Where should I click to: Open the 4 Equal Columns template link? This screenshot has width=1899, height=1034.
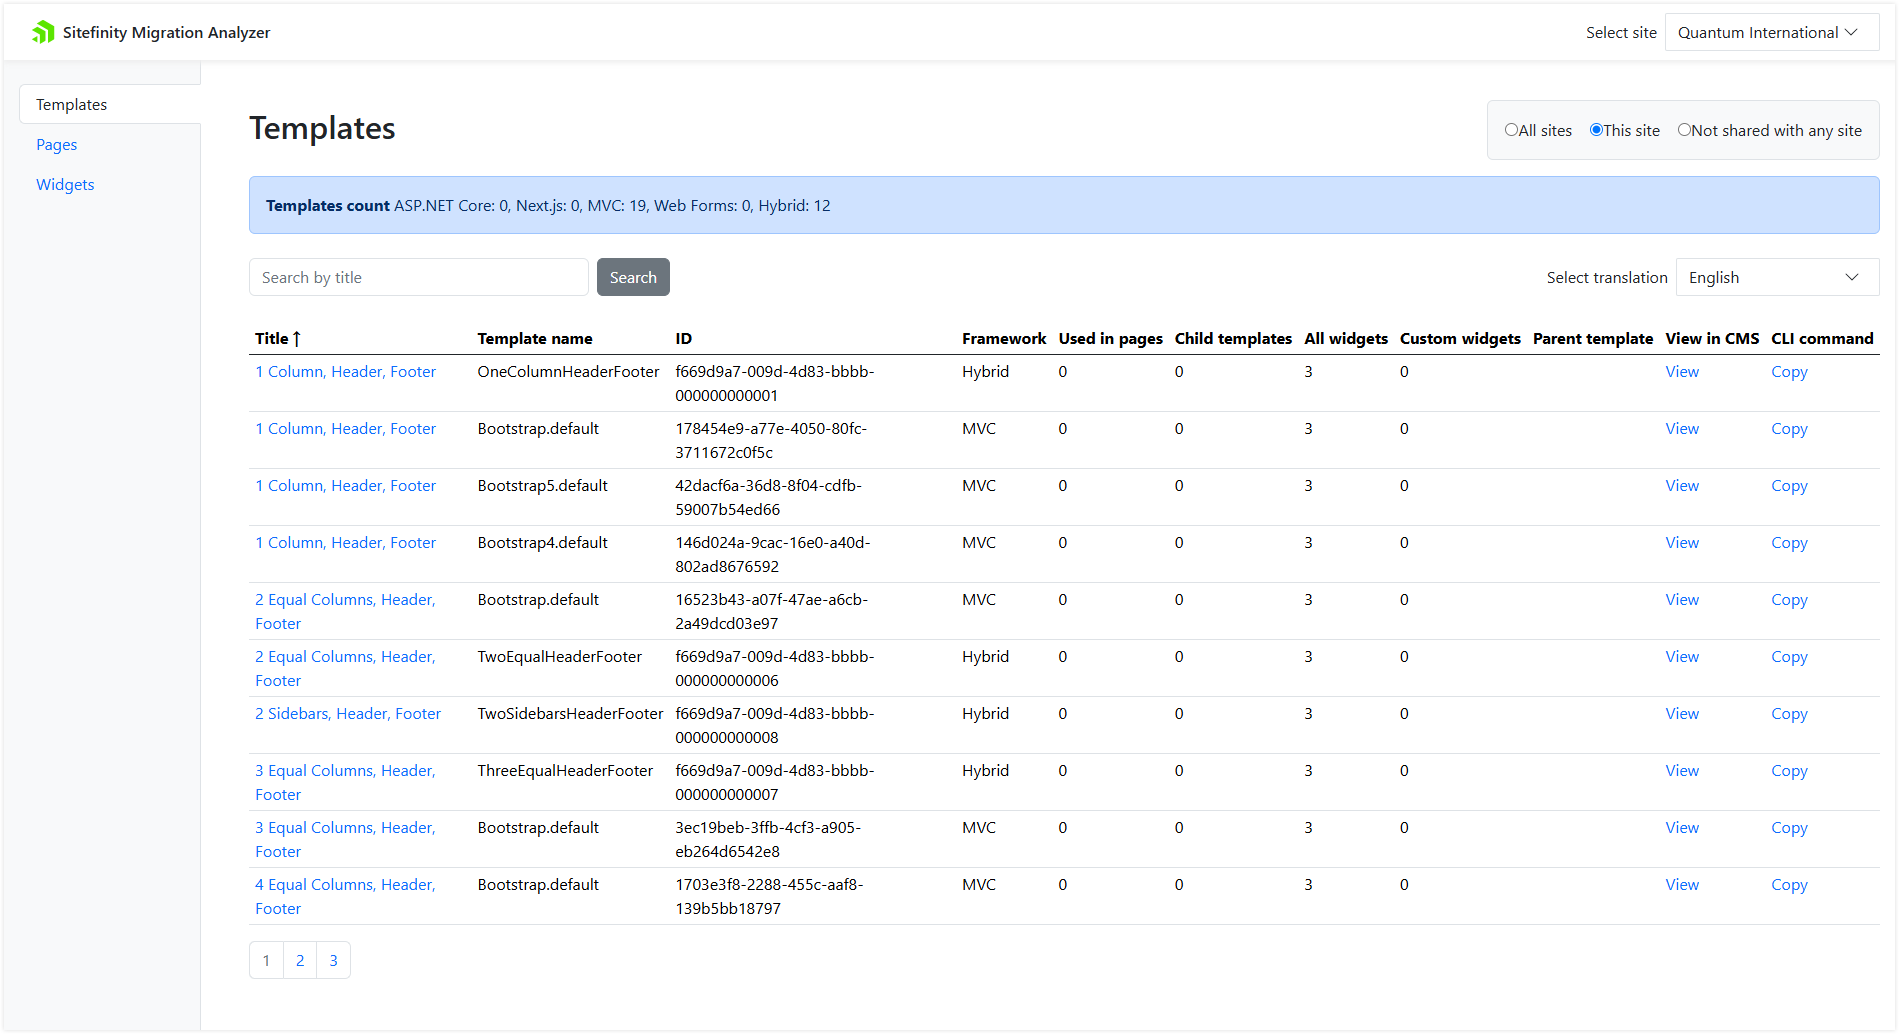coord(345,885)
